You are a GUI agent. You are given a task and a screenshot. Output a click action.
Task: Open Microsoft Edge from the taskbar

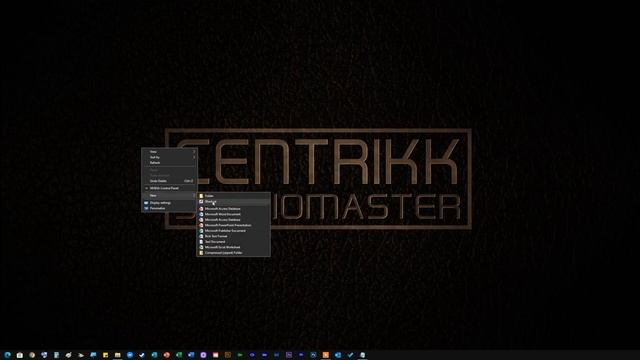point(7,355)
